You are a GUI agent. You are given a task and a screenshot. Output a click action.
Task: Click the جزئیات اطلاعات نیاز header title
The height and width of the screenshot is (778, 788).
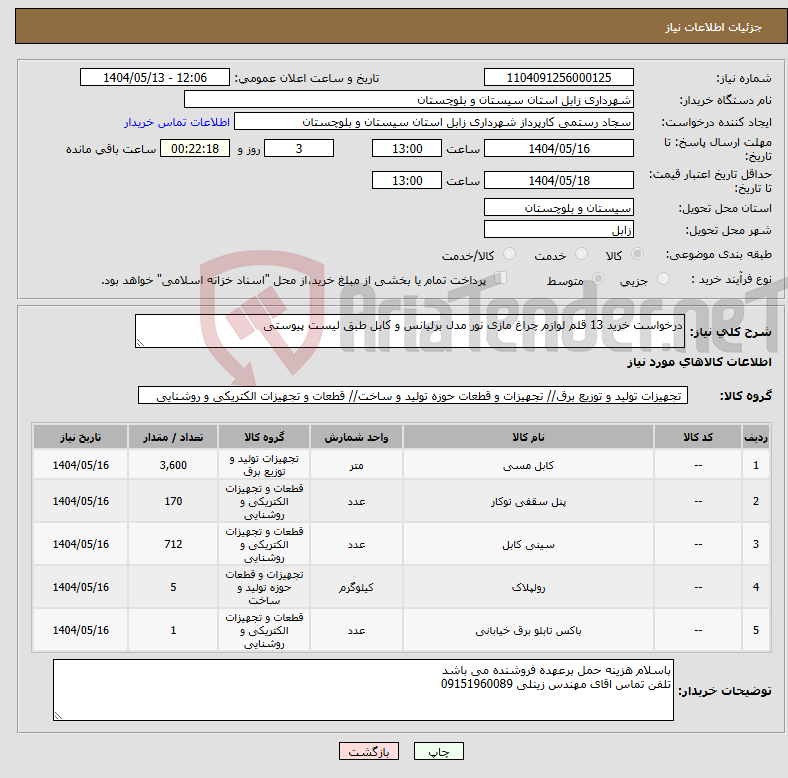click(x=714, y=27)
